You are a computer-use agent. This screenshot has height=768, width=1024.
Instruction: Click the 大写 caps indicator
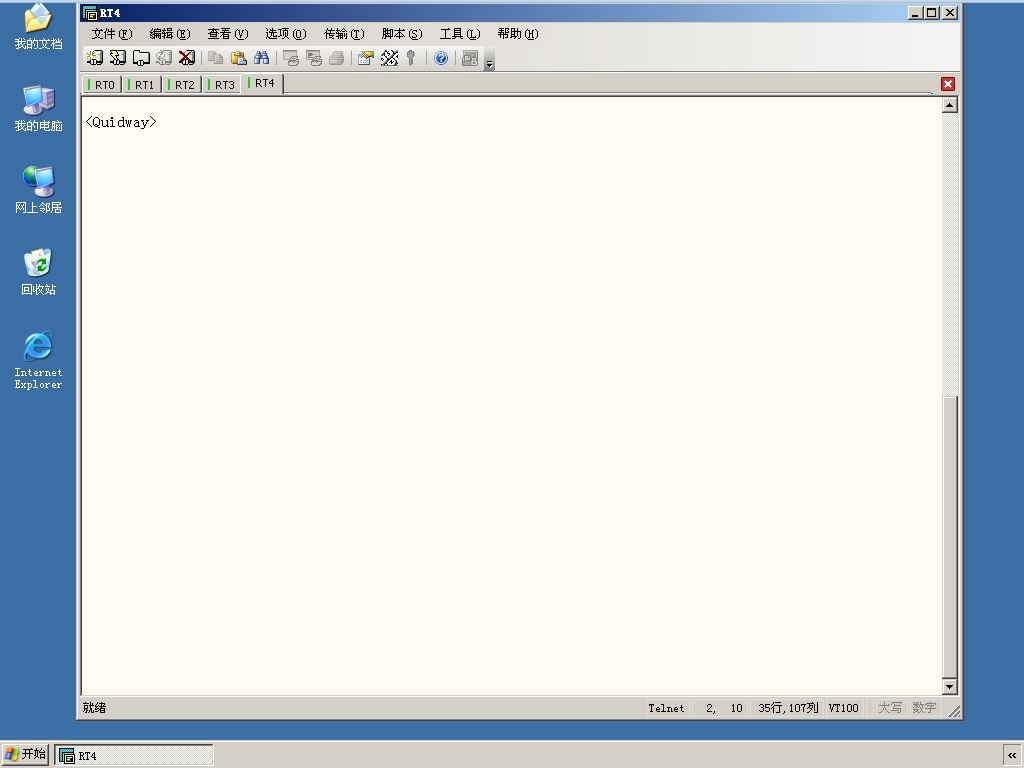click(889, 708)
